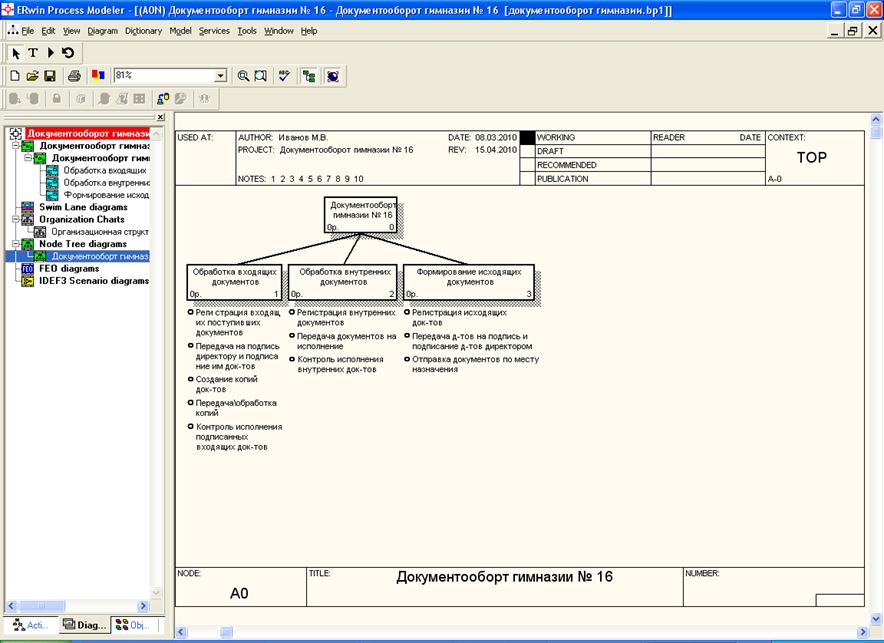Collapse the top-level Документооборт гимназии tree node
Viewport: 884px width, 643px height.
16,145
